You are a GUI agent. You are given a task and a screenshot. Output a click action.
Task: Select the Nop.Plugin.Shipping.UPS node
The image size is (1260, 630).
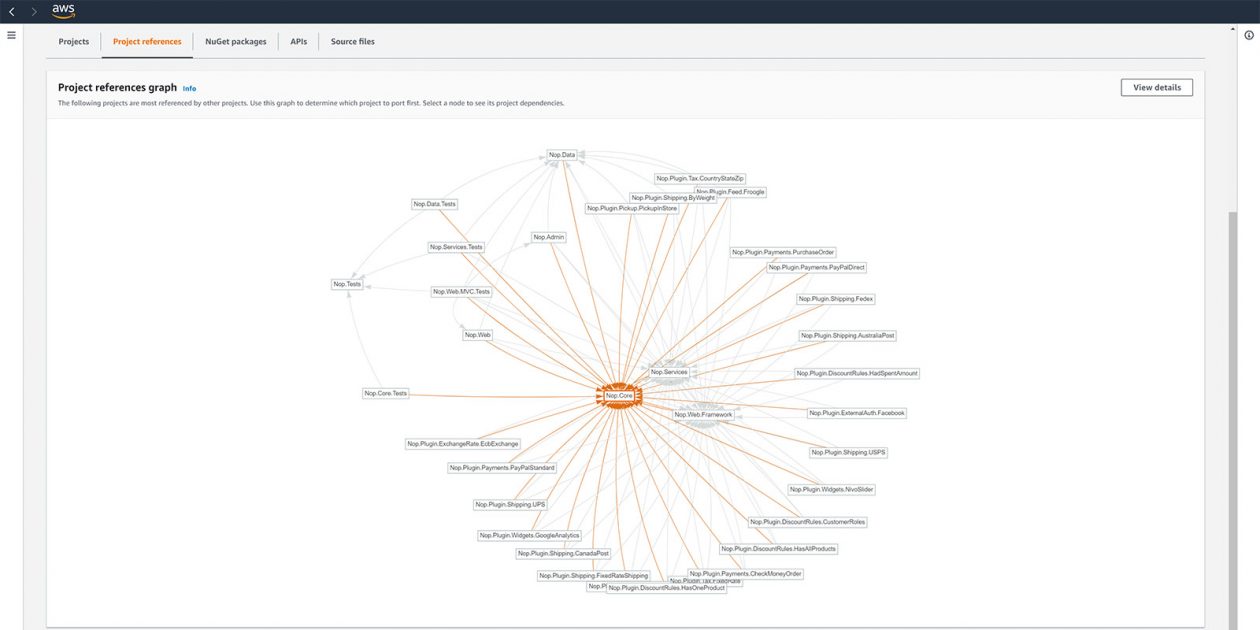(511, 504)
